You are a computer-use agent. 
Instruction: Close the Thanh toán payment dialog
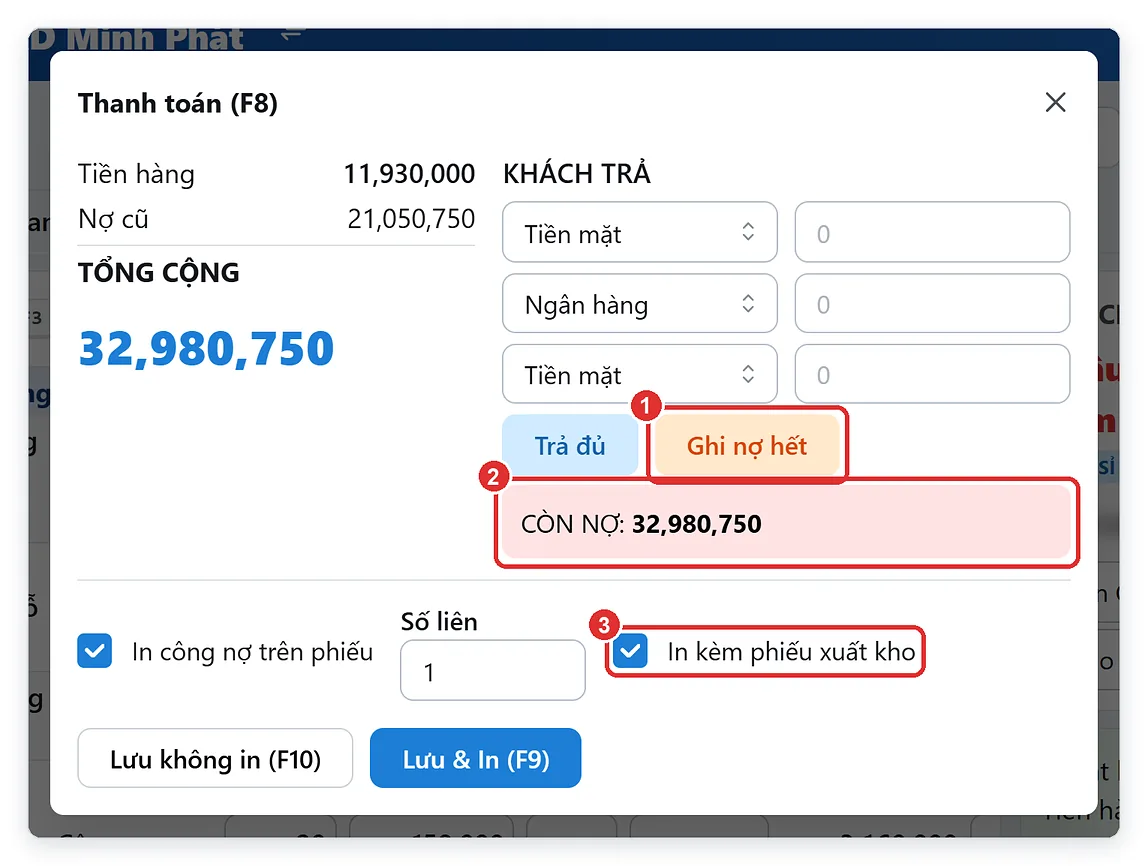1055,102
